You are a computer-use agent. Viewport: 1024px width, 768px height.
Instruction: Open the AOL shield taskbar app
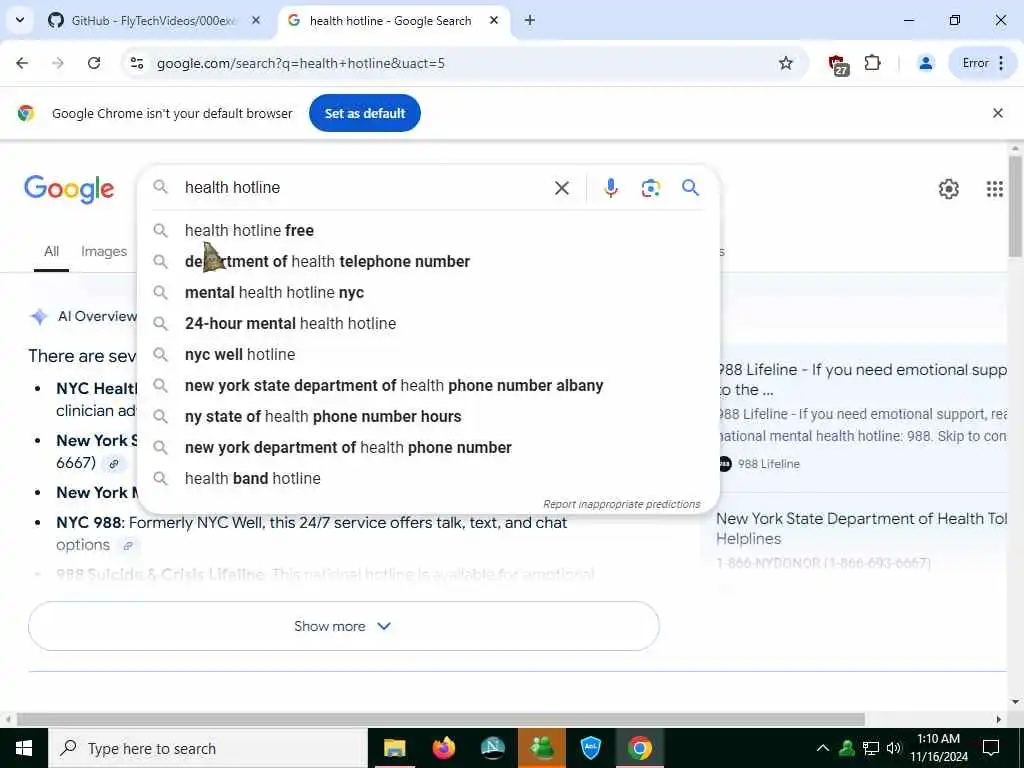[x=590, y=748]
